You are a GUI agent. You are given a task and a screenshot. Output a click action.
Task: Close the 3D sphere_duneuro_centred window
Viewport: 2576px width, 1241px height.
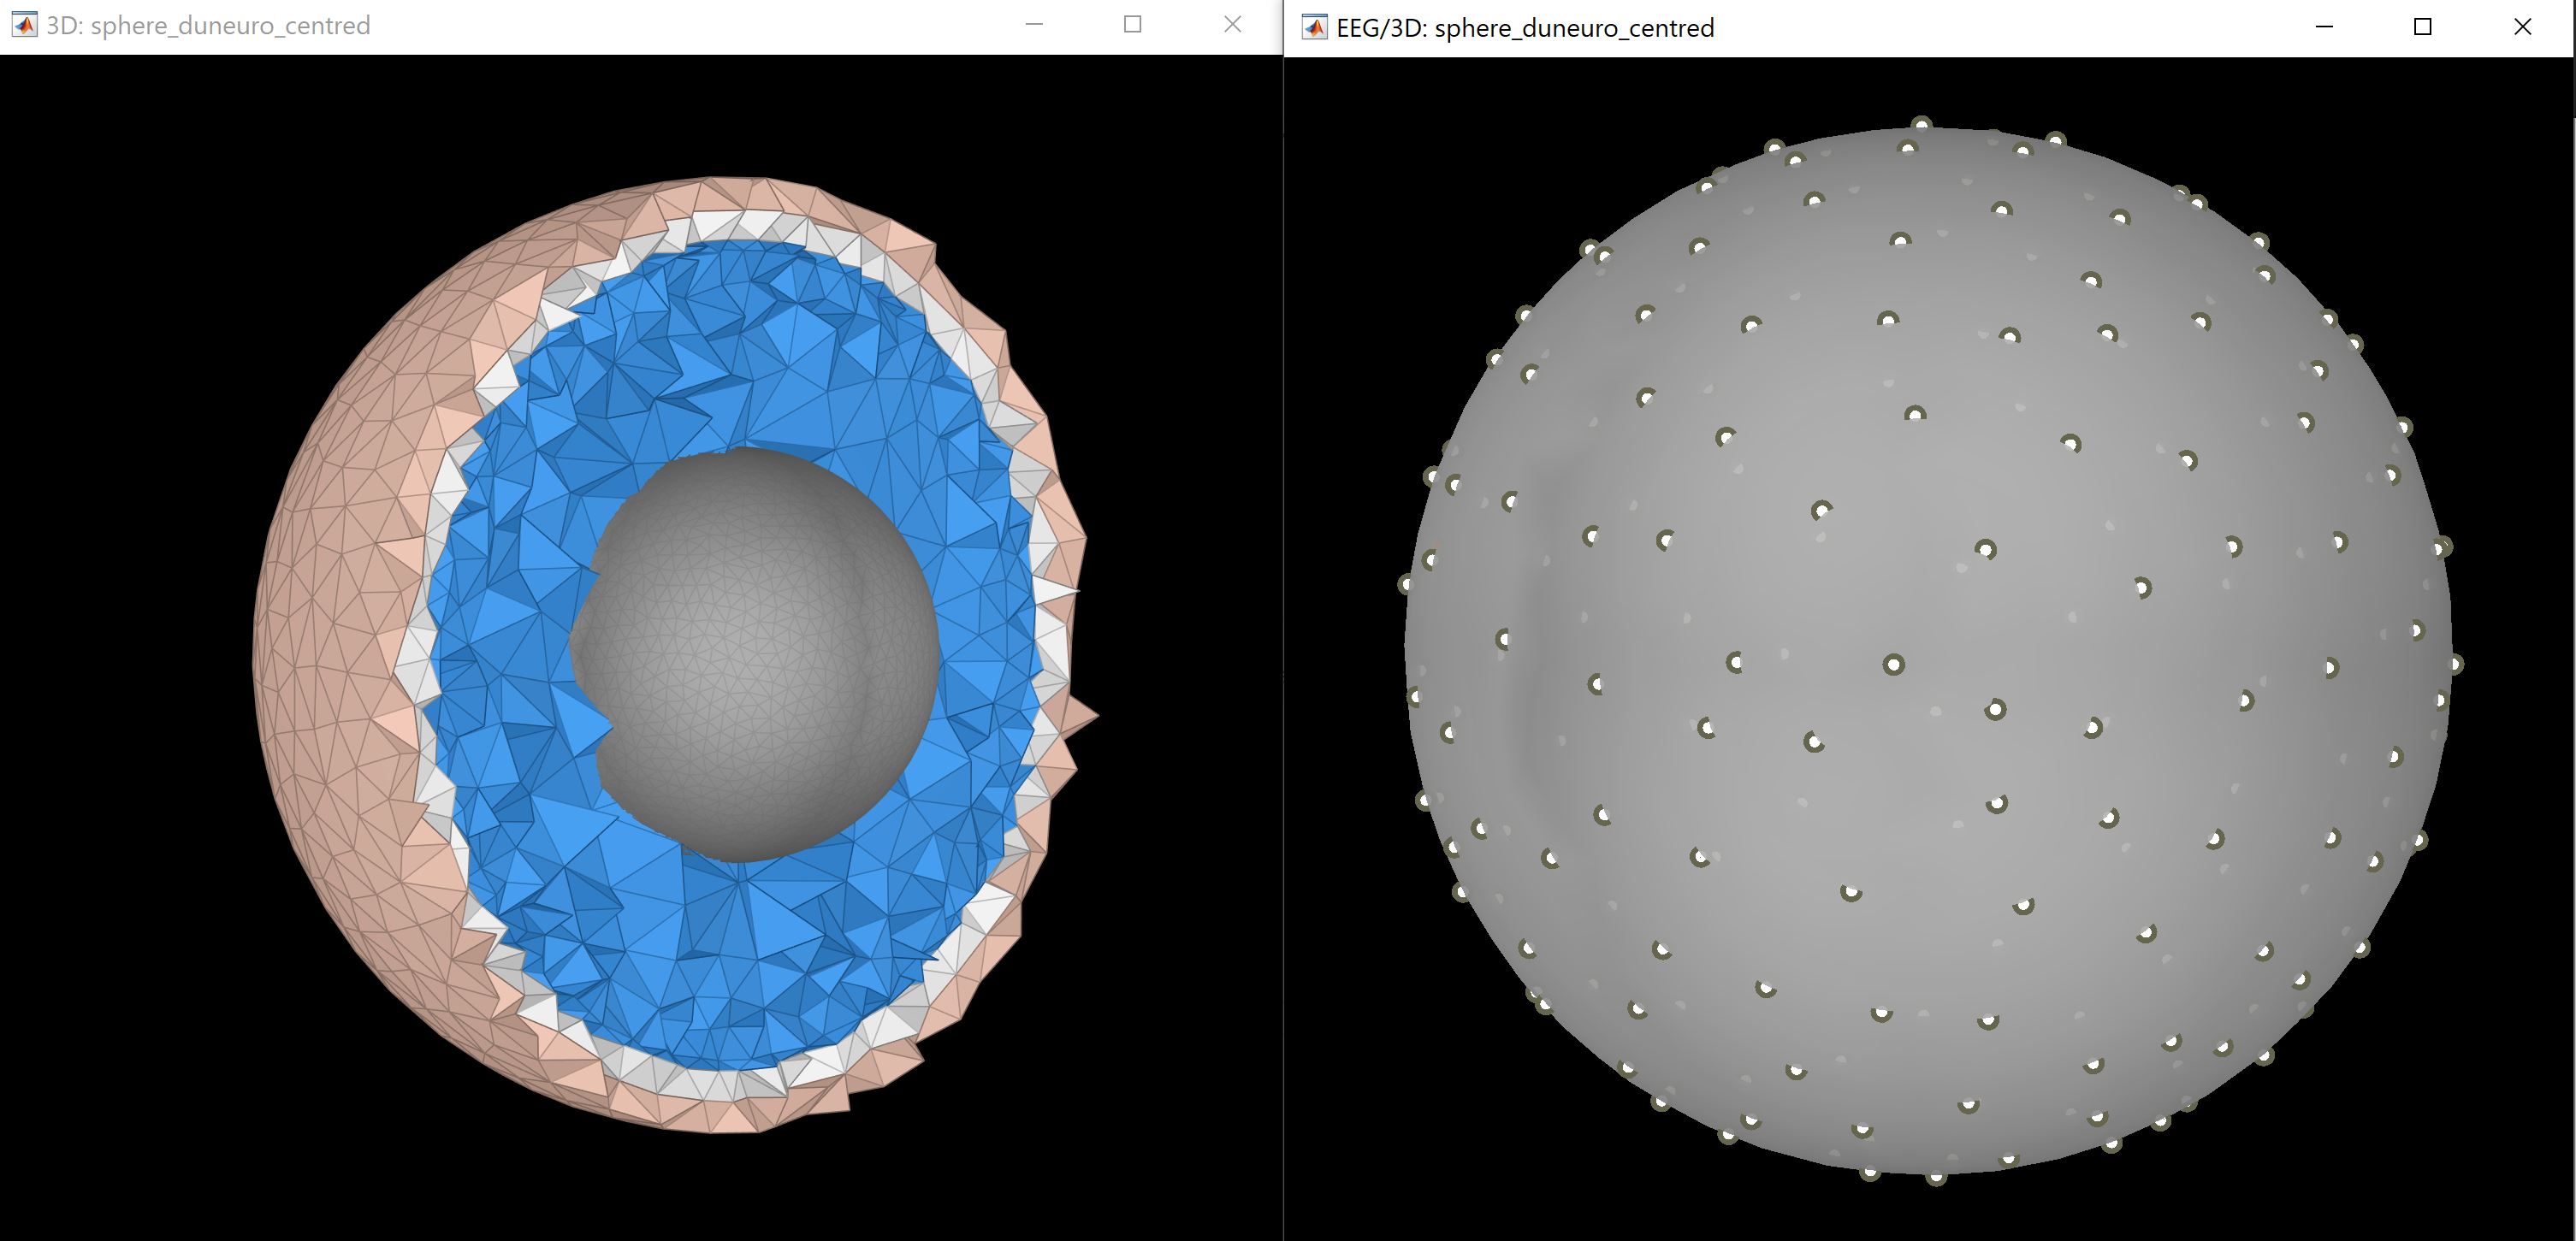coord(1232,25)
